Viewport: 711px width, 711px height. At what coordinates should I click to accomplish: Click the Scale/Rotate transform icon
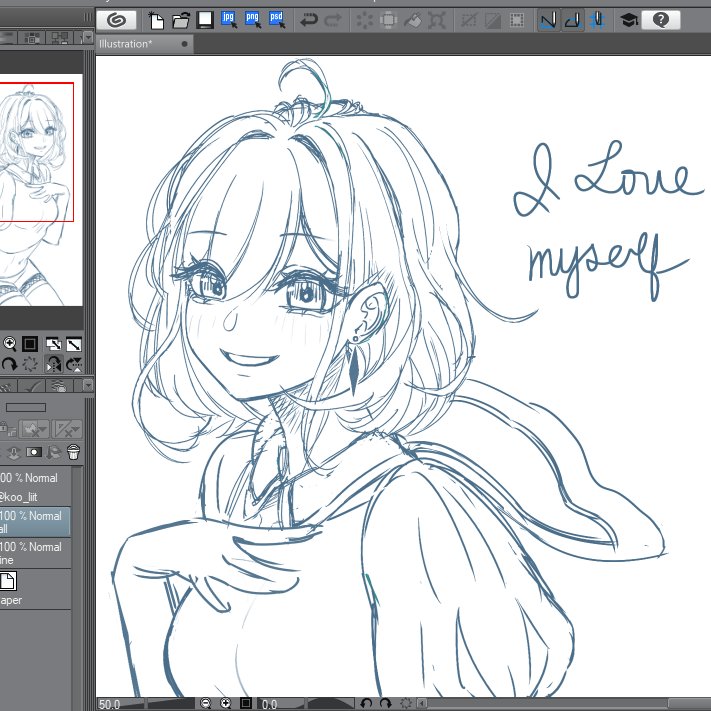[437, 20]
